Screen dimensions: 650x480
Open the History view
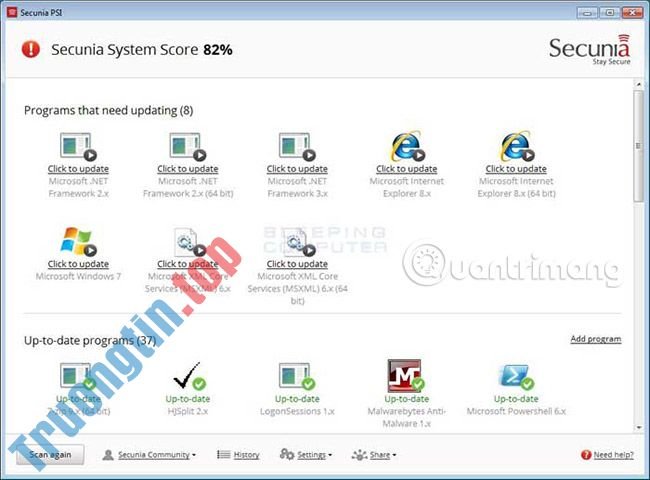coord(246,455)
